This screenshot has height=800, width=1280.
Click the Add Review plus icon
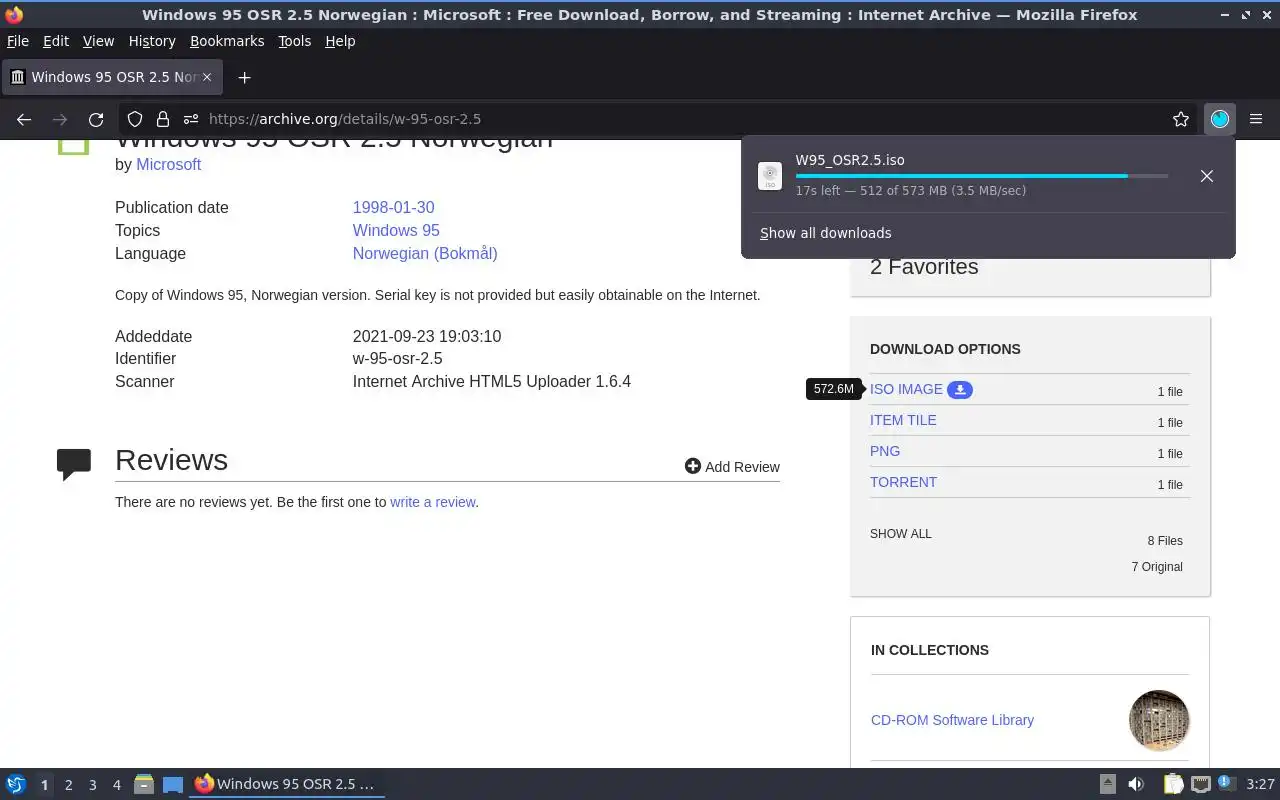click(693, 466)
